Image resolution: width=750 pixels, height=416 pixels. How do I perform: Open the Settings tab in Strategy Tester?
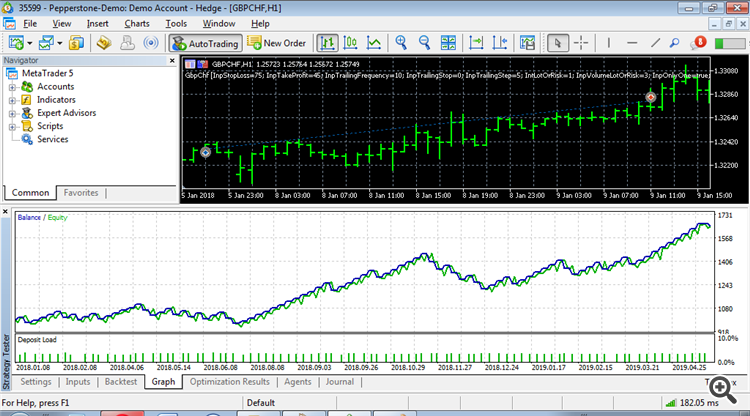pyautogui.click(x=36, y=382)
